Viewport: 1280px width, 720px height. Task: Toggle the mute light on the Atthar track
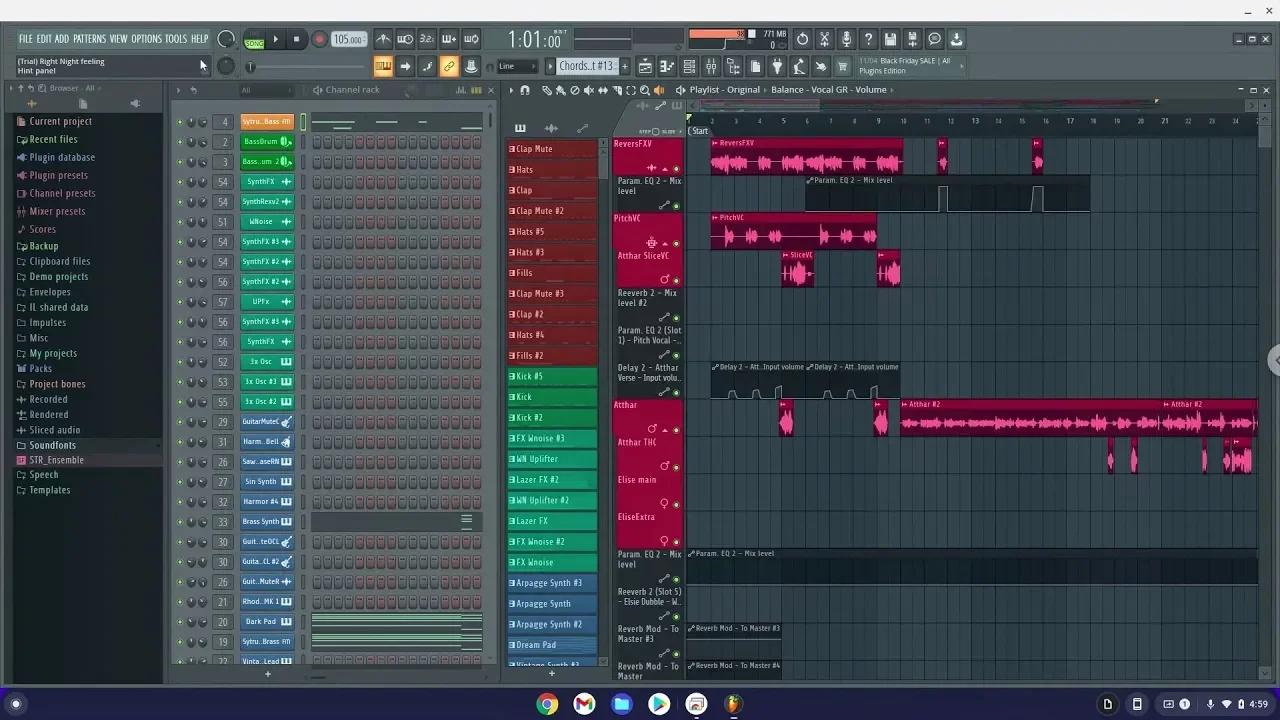(676, 430)
